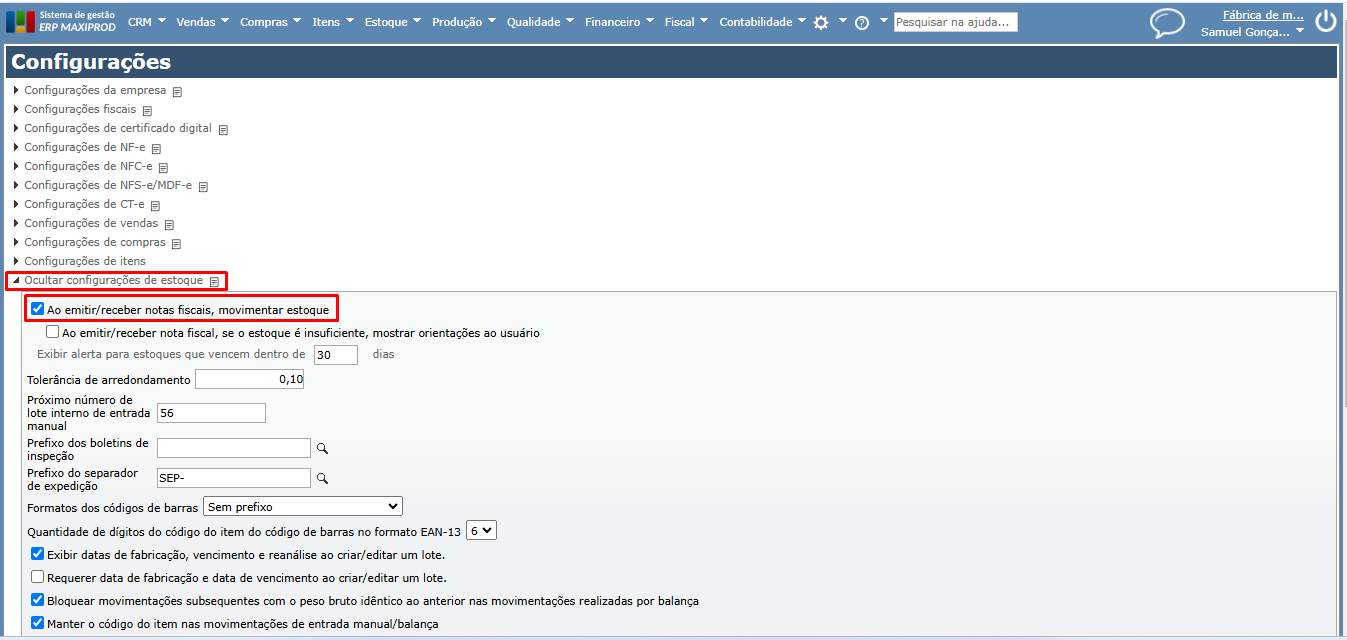
Task: Open EAN-13 digit quantity dropdown
Action: click(x=481, y=531)
